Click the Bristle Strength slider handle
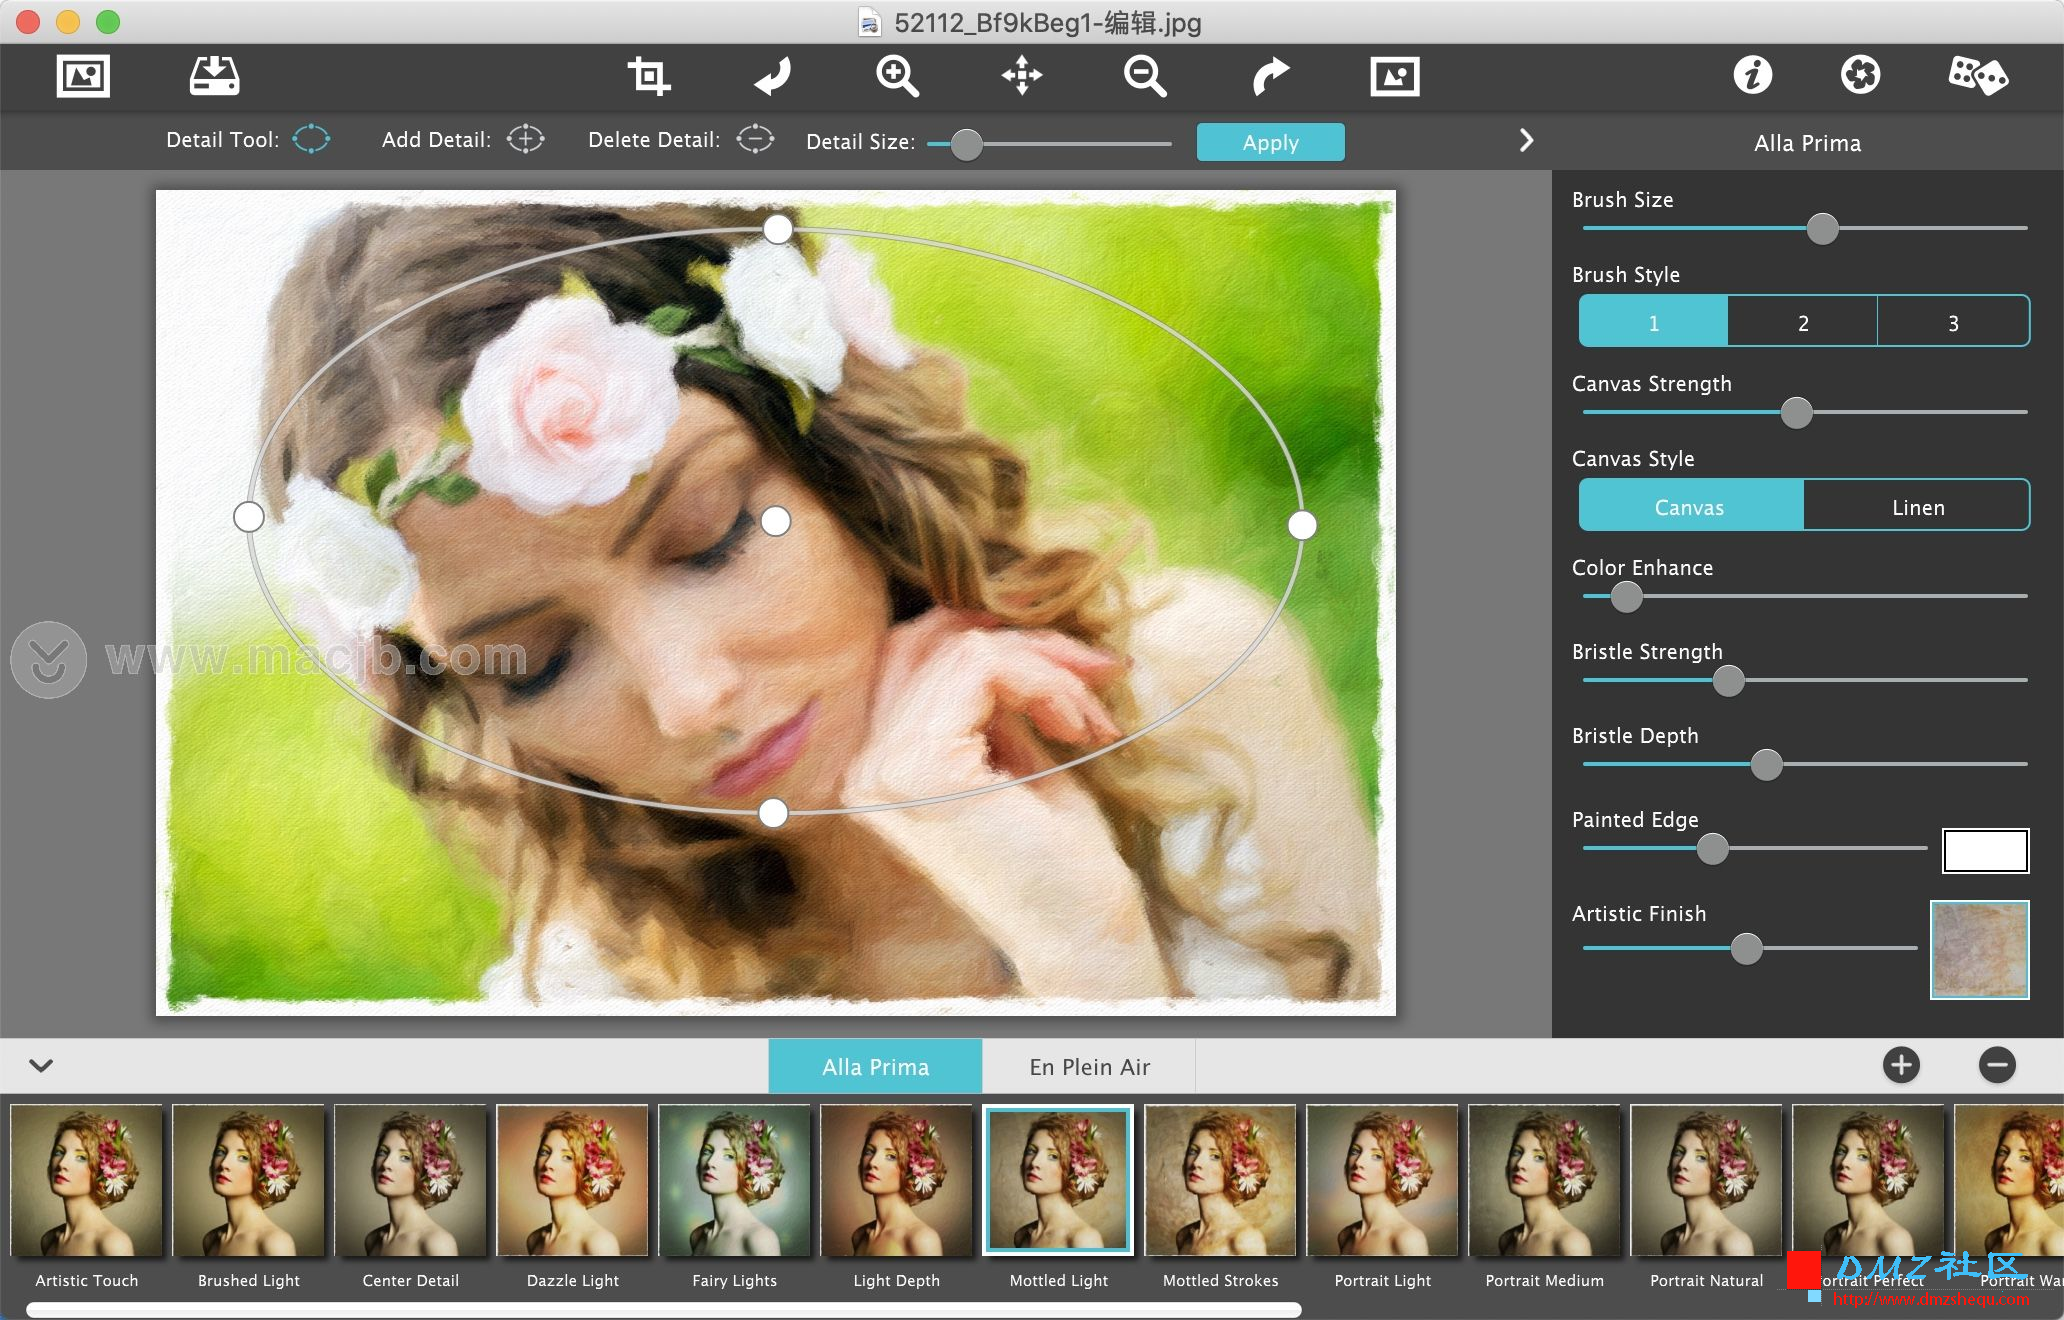2064x1320 pixels. coord(1728,681)
